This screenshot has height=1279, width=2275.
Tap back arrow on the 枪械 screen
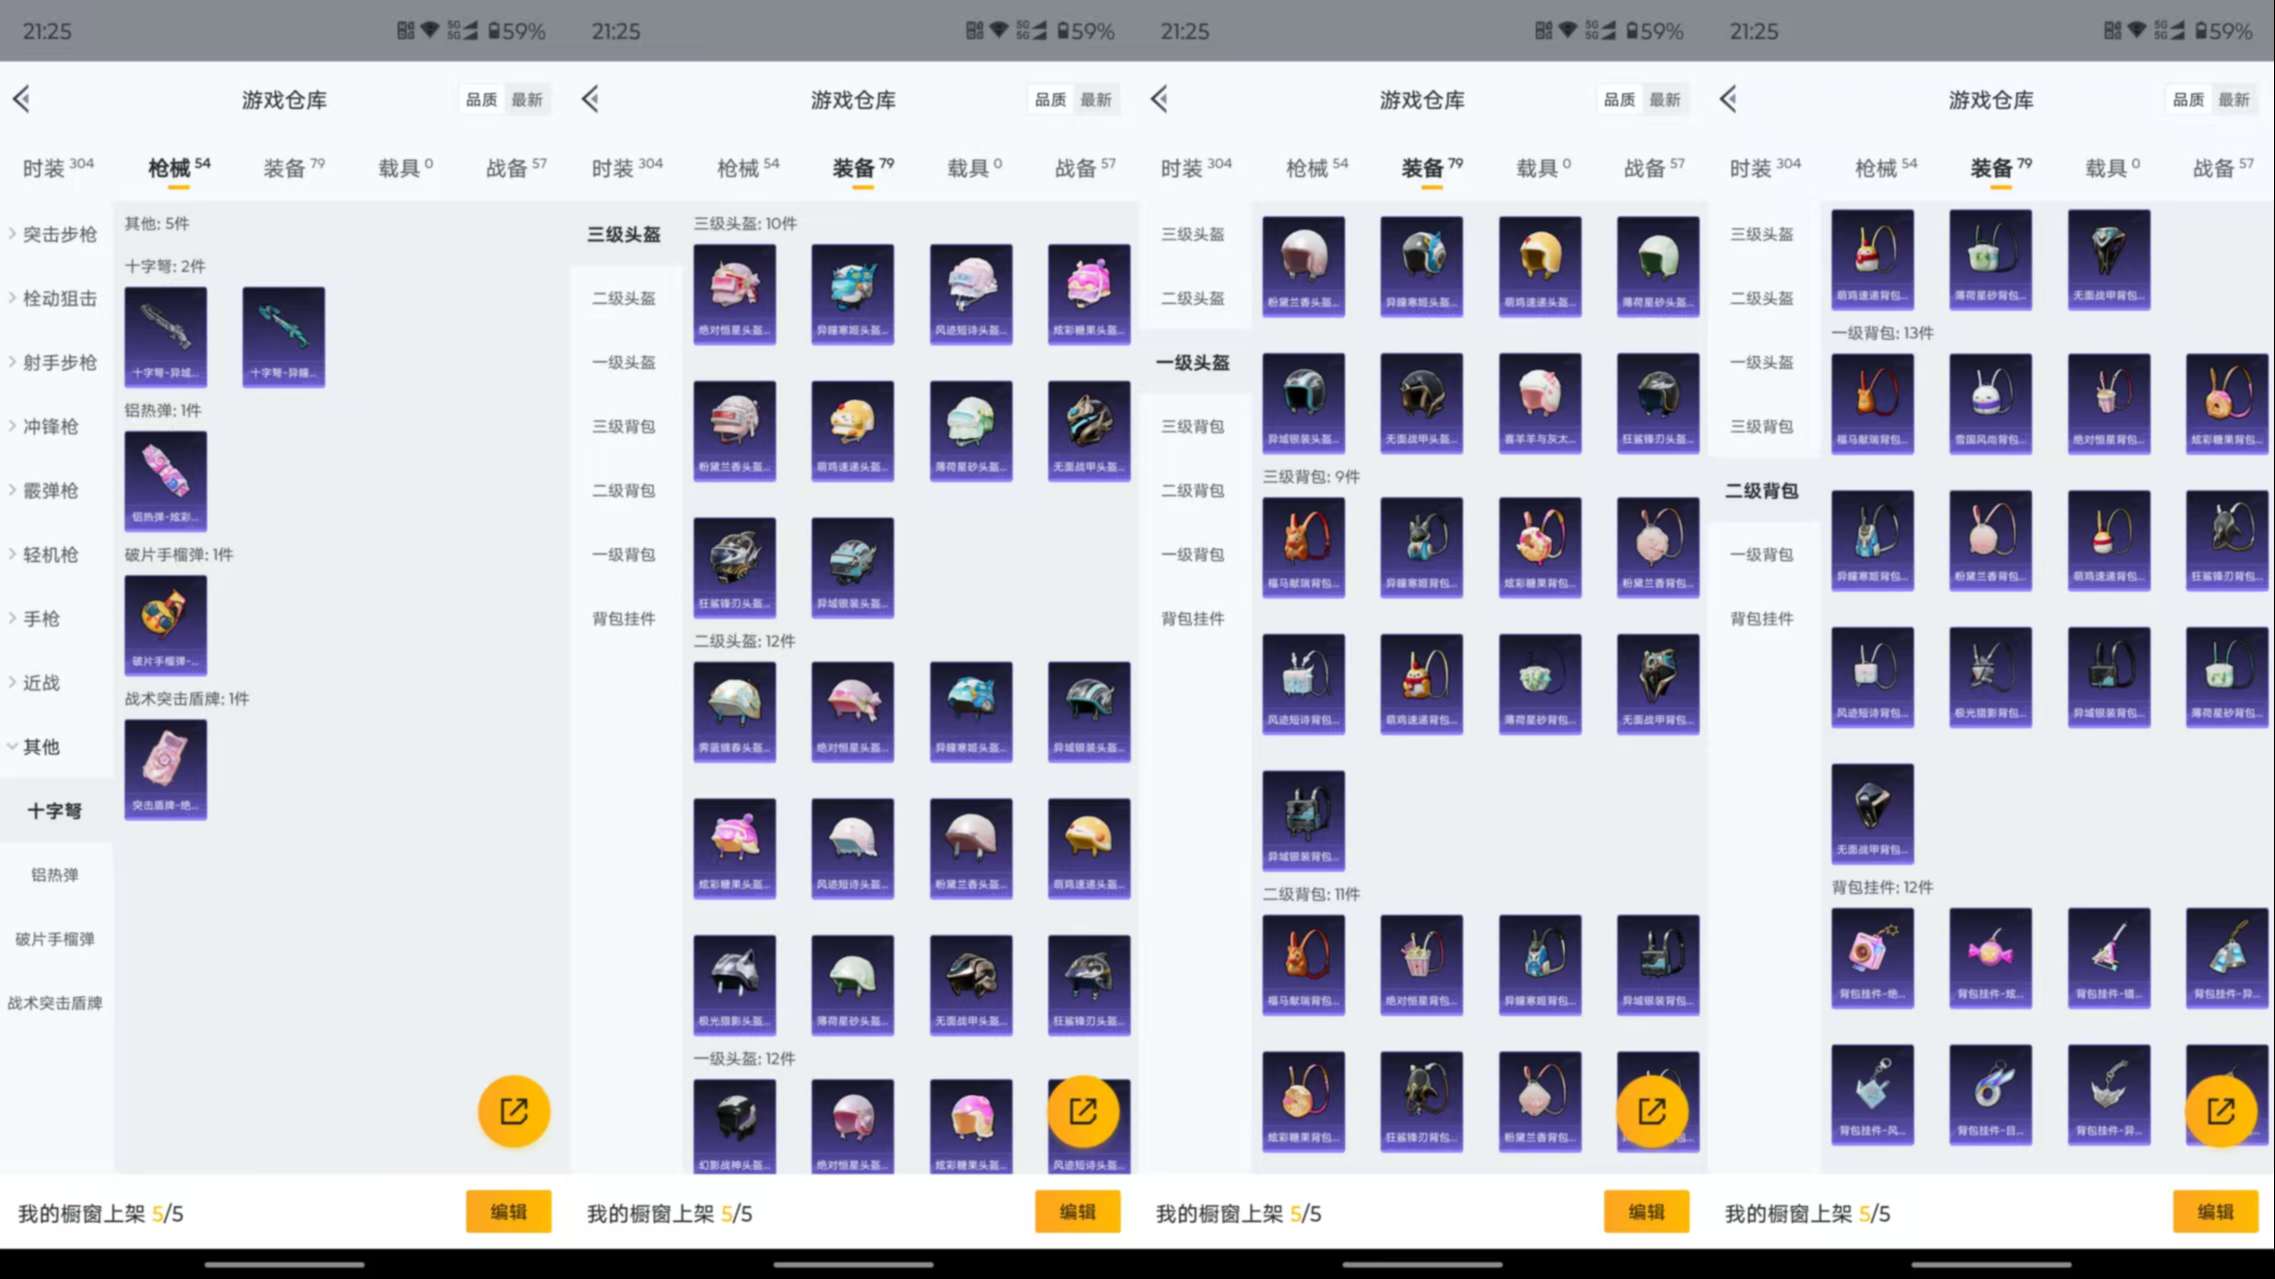pyautogui.click(x=22, y=99)
